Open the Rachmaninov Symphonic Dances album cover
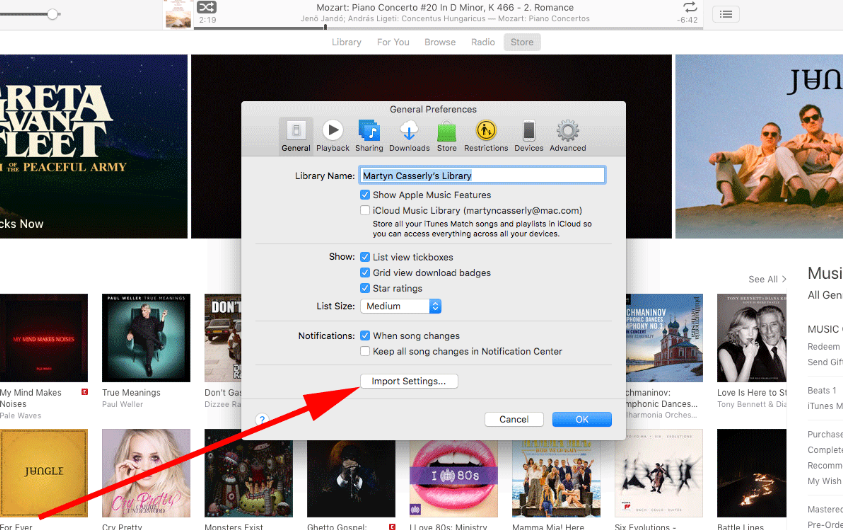843x530 pixels. tap(664, 338)
